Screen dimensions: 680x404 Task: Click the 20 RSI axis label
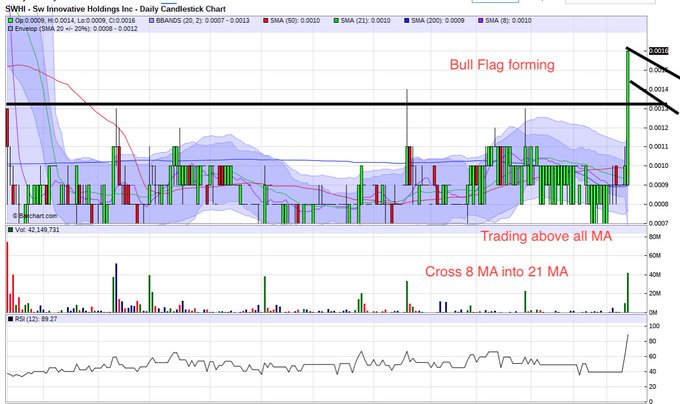tap(653, 387)
